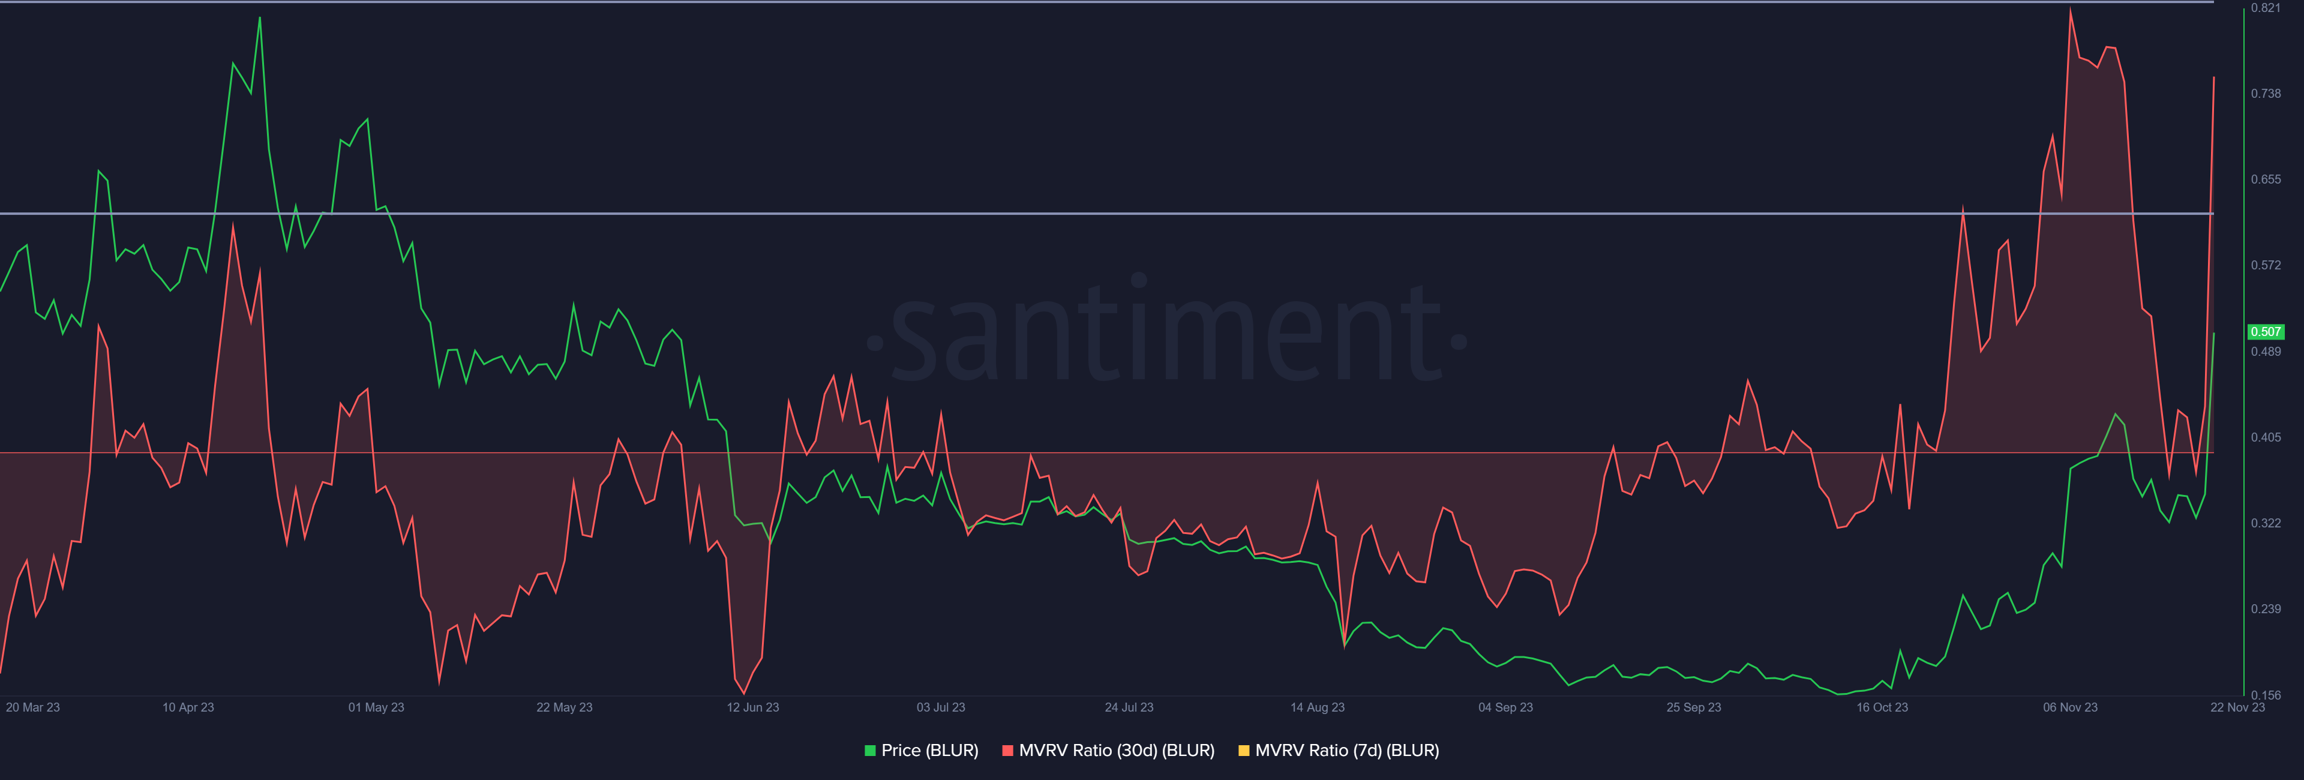This screenshot has width=2304, height=780.
Task: Toggle the MVRV Ratio (7d) legend label
Action: click(1346, 750)
